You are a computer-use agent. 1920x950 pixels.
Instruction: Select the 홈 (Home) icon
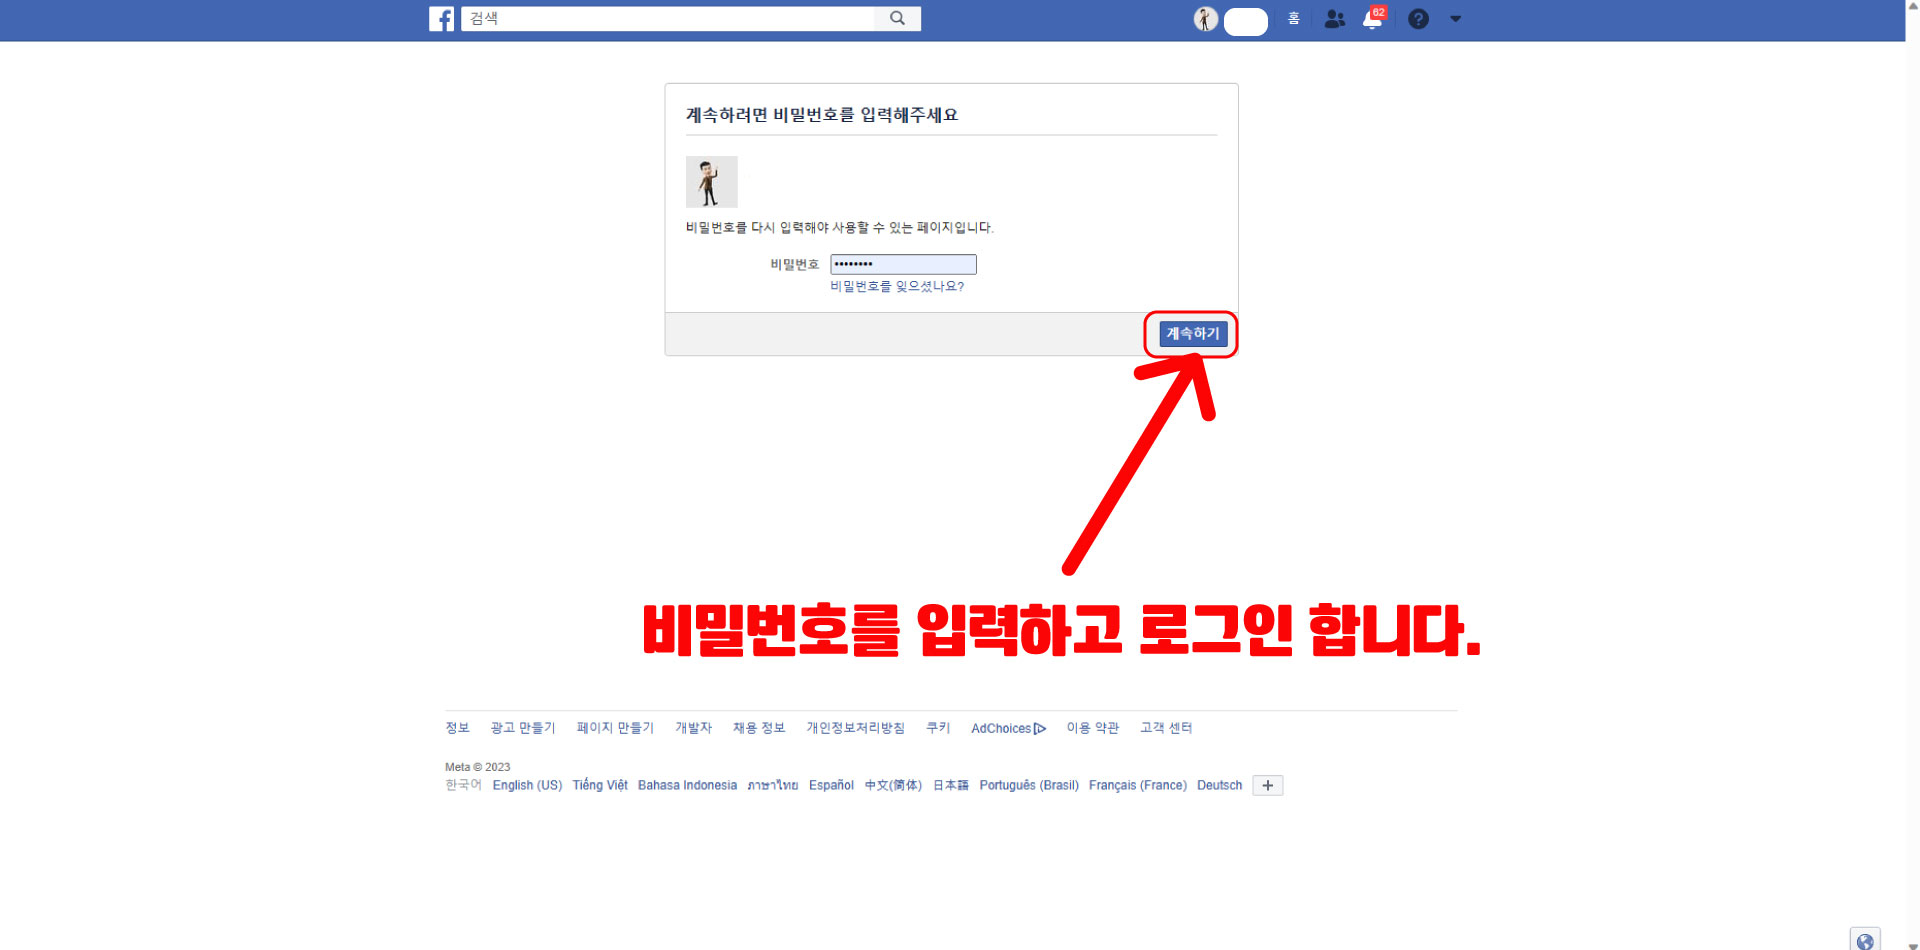click(x=1293, y=18)
